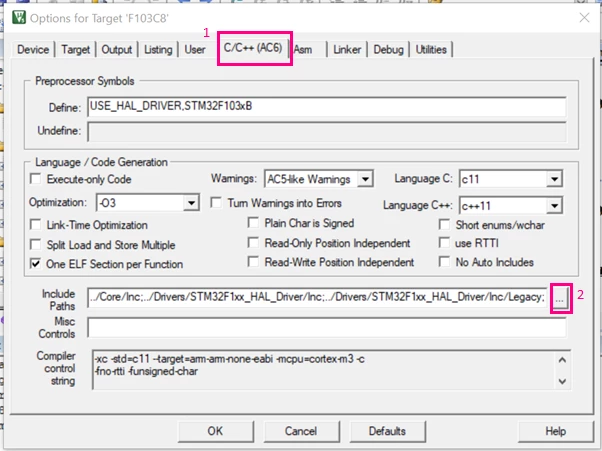Check the No Auto Includes option
The width and height of the screenshot is (602, 451).
[x=444, y=262]
